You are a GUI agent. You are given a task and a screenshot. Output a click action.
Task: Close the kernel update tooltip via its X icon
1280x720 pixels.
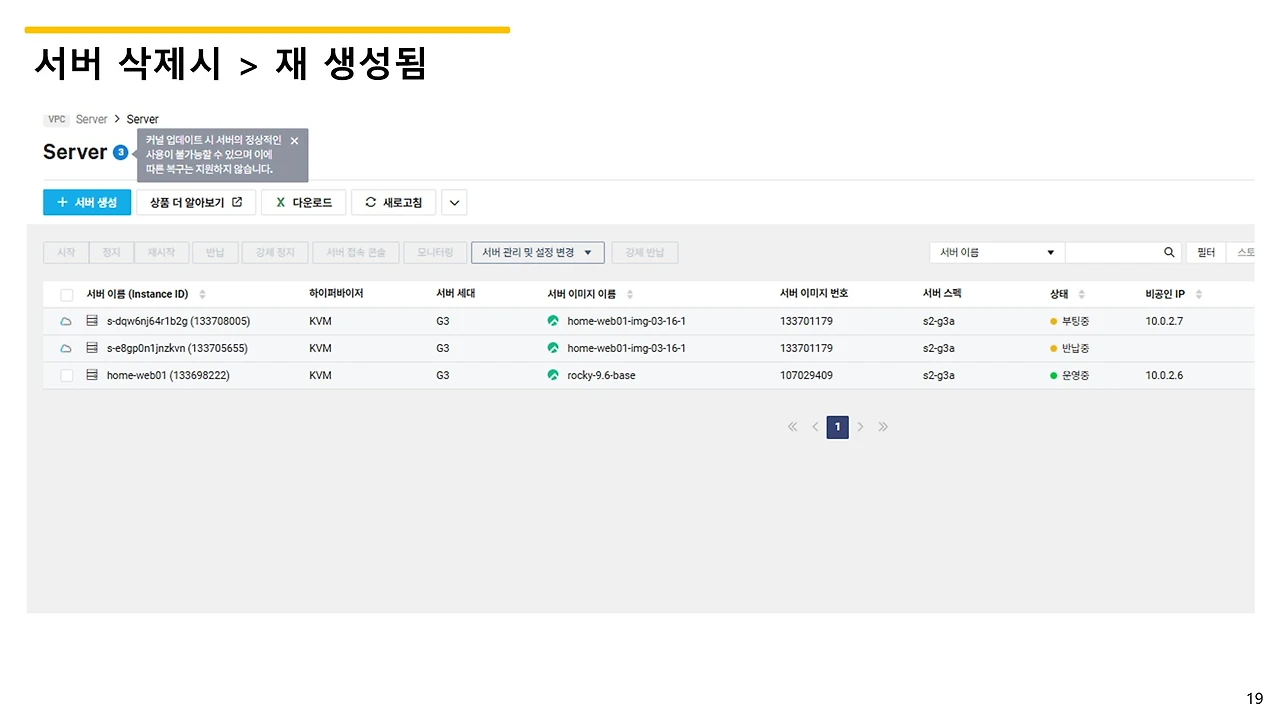point(293,140)
